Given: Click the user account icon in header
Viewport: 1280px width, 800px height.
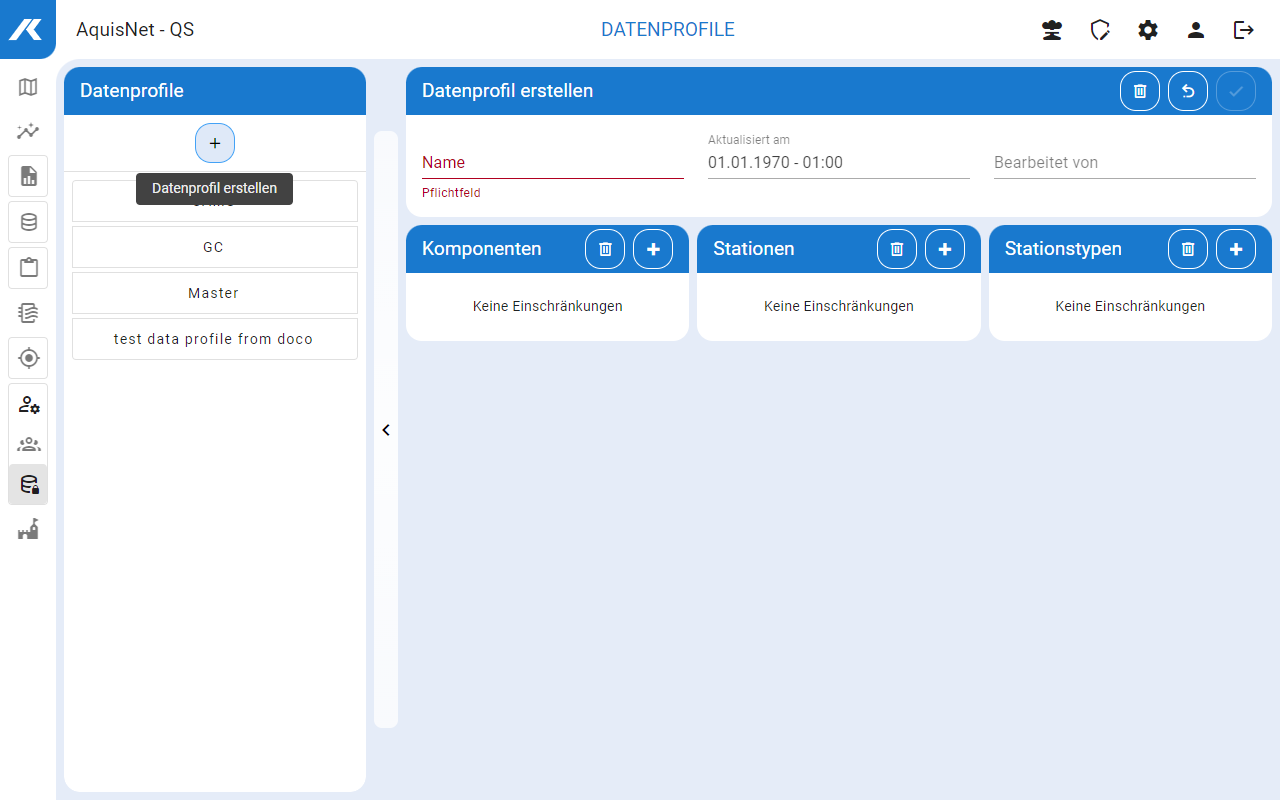Looking at the screenshot, I should tap(1196, 30).
